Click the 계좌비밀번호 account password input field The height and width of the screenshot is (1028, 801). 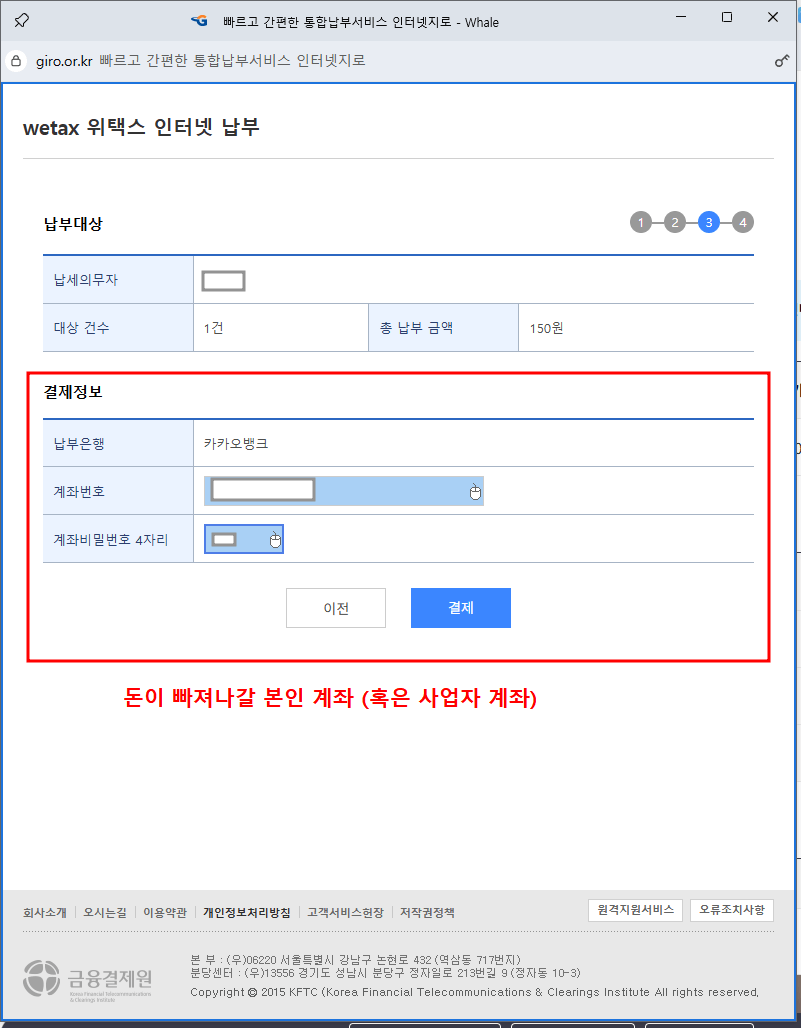(226, 538)
